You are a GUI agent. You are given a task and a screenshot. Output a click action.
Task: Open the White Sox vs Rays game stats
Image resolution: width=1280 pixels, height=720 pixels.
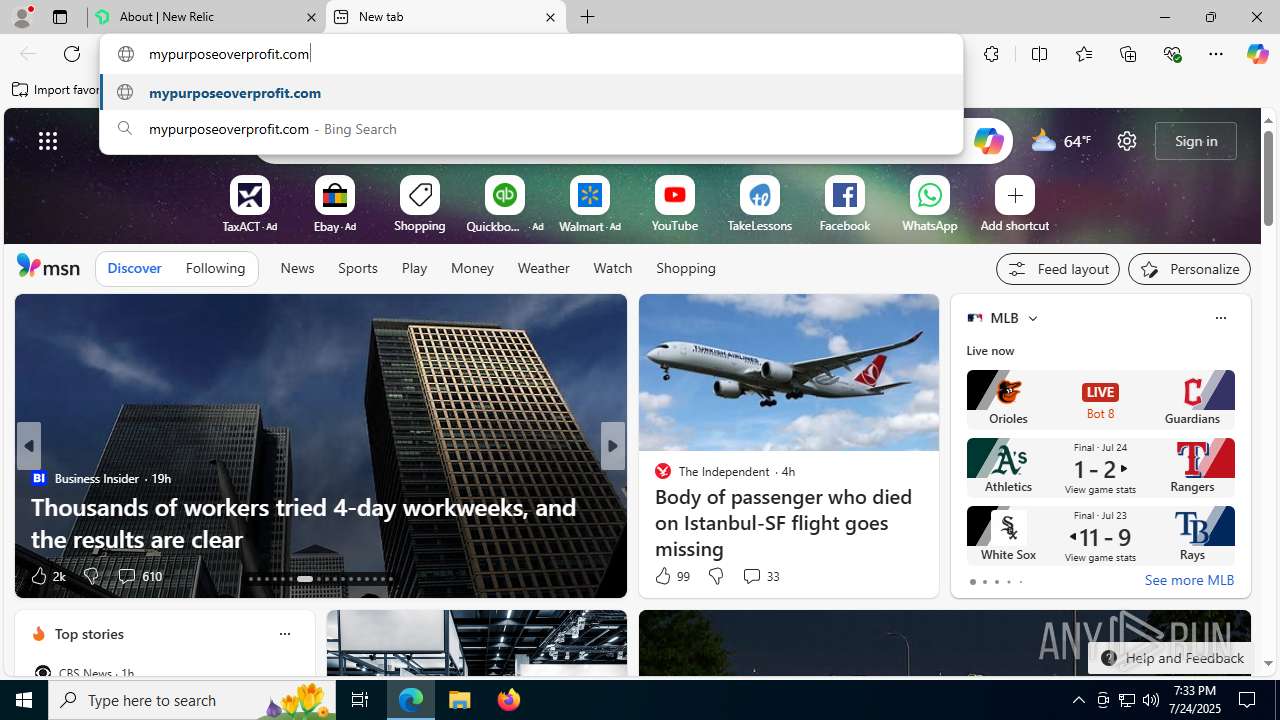1100,535
